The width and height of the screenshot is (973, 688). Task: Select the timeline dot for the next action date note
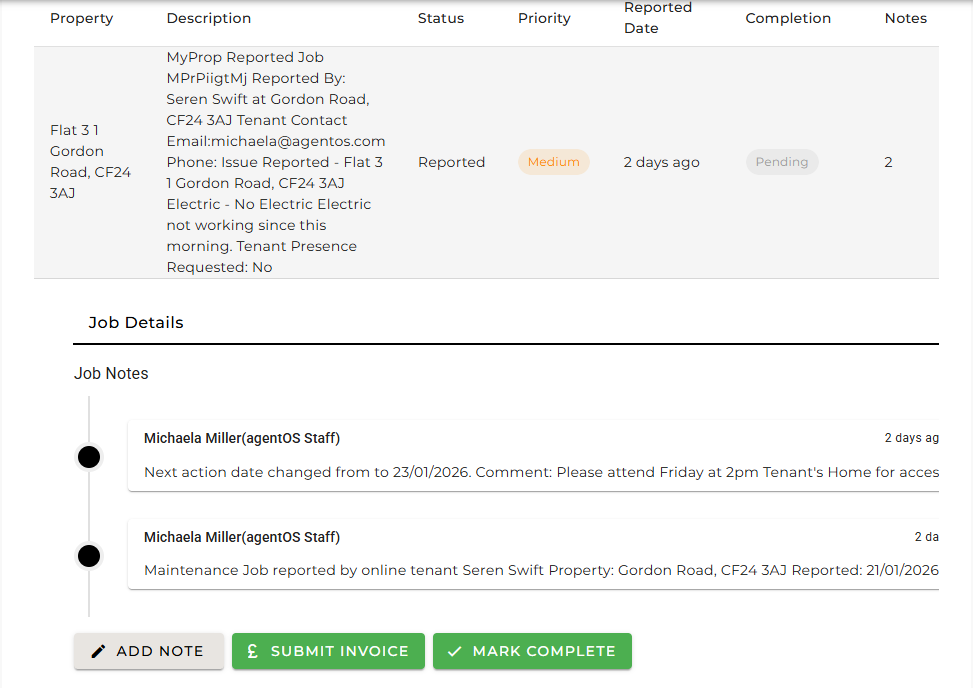[x=89, y=457]
